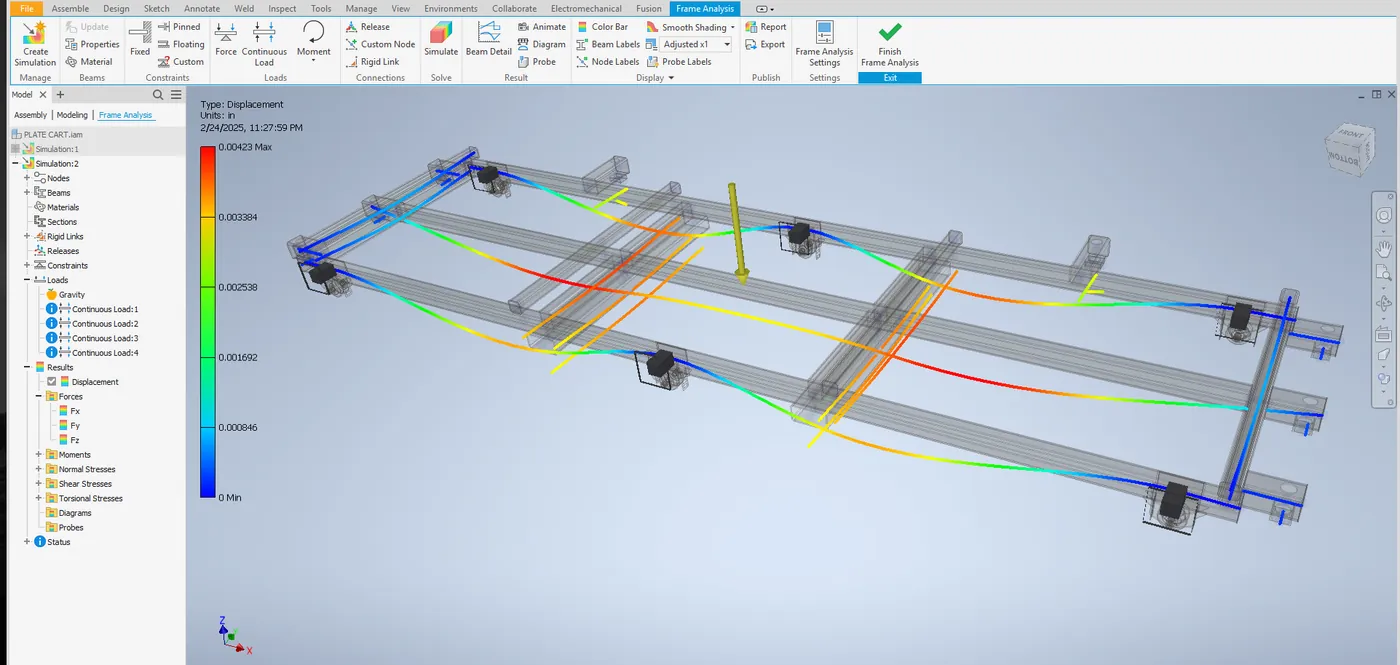1400x665 pixels.
Task: Open the Environments ribbon tab
Action: [x=450, y=8]
